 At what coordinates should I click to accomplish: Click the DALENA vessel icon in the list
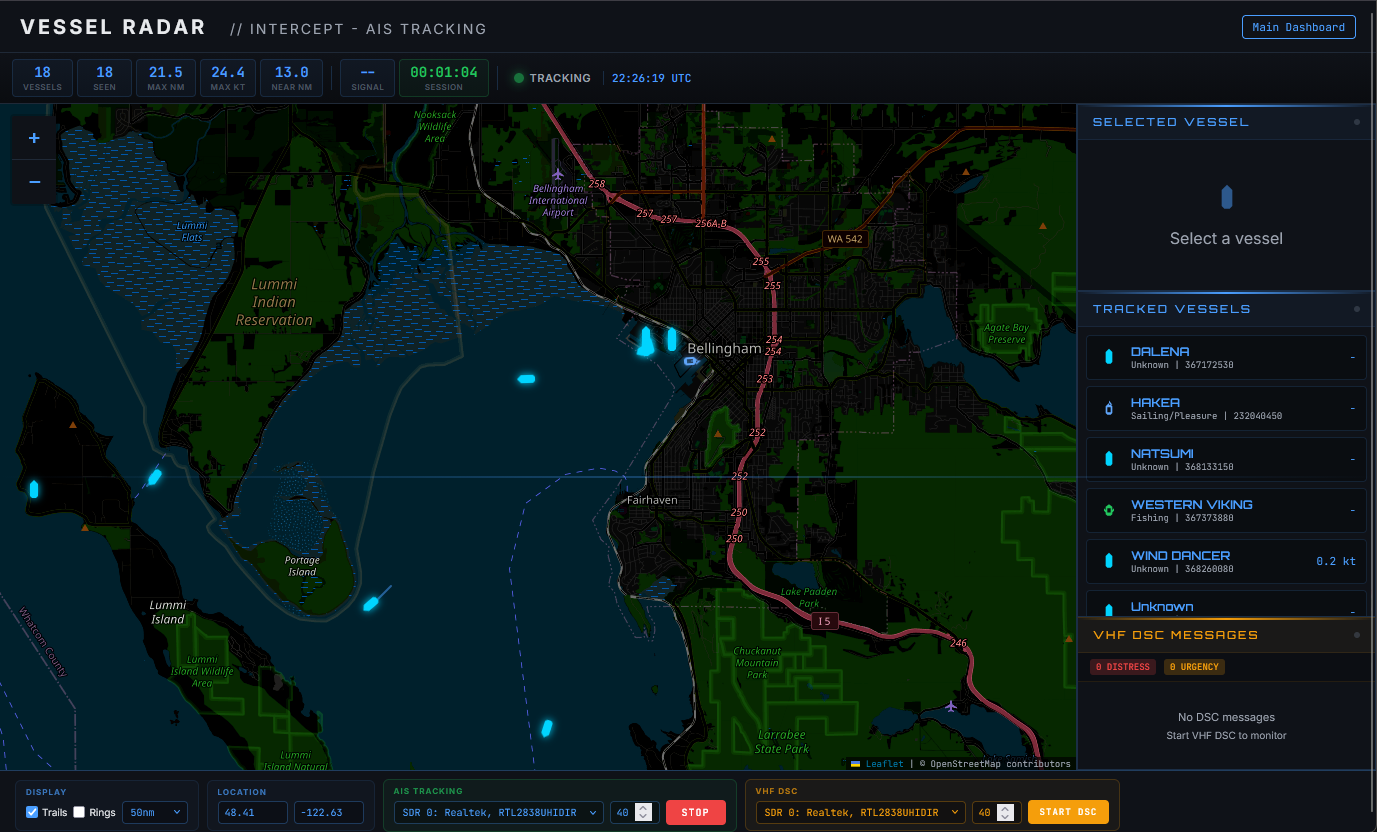pos(1110,357)
